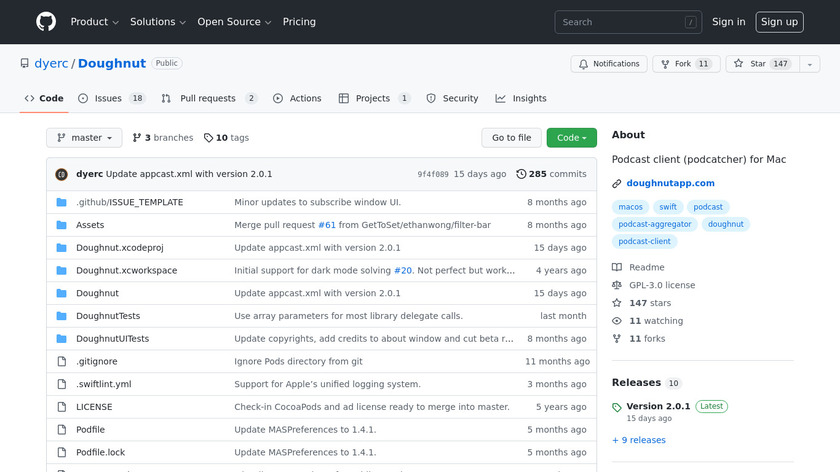
Task: Open the green Code dropdown
Action: click(571, 138)
